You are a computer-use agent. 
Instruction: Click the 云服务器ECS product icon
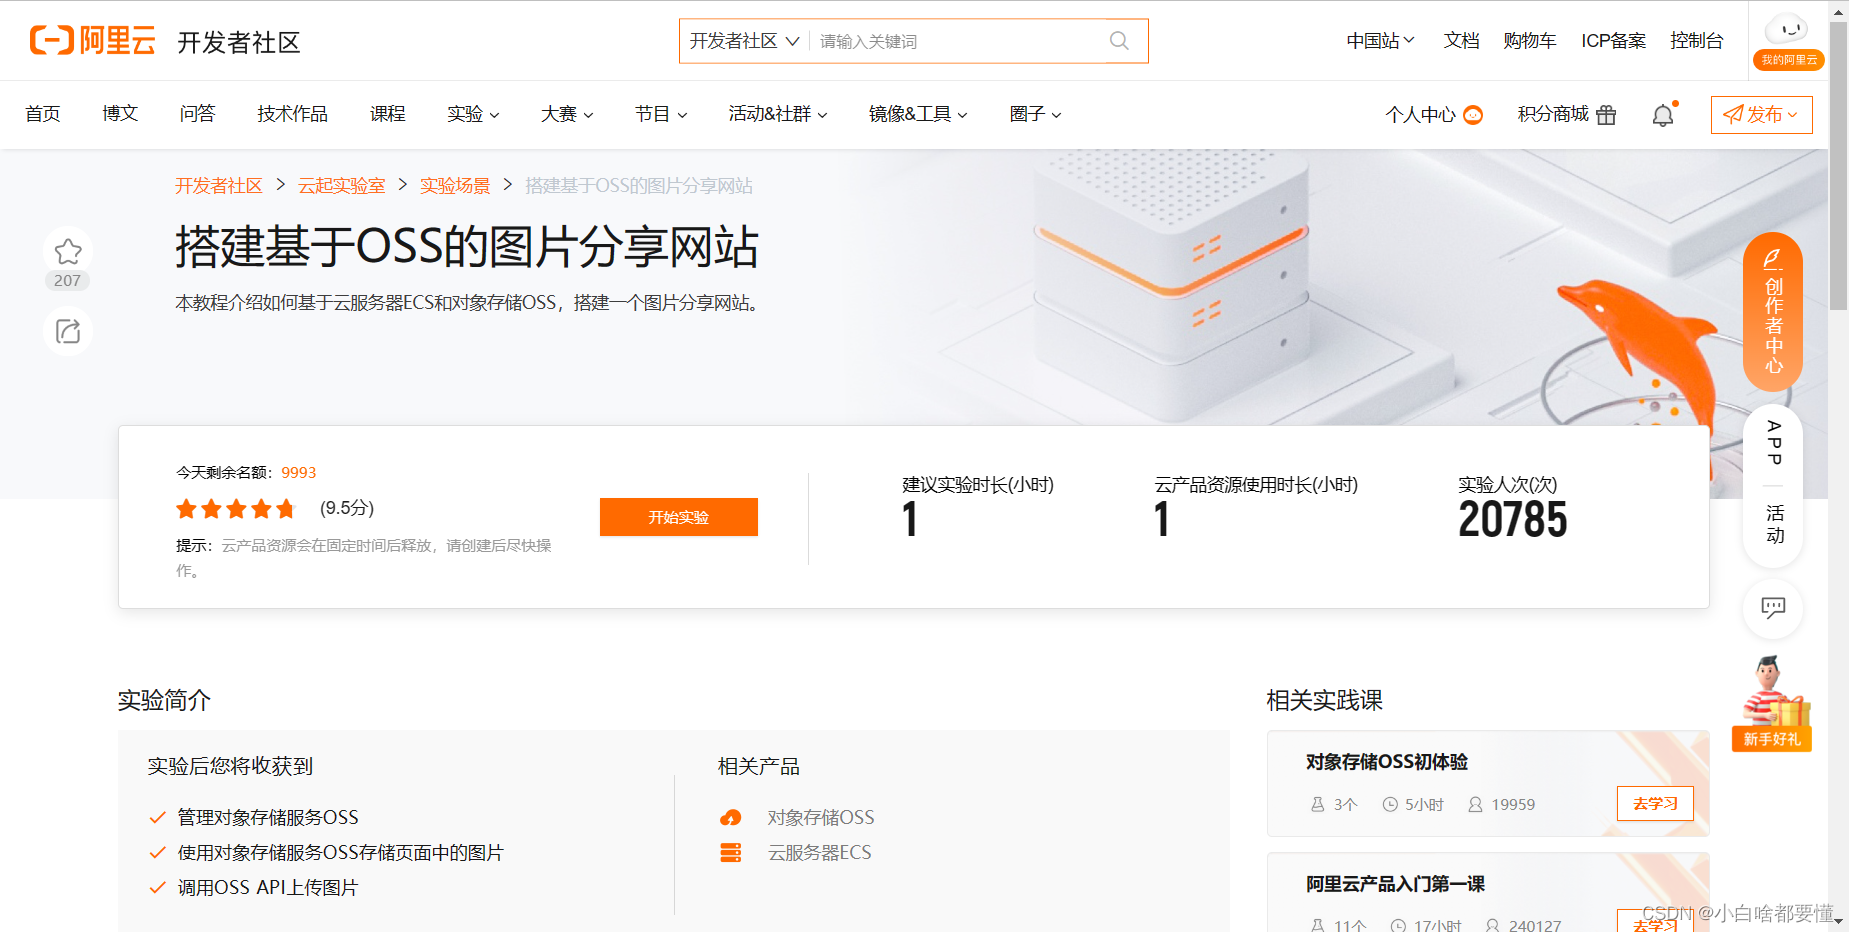[731, 853]
